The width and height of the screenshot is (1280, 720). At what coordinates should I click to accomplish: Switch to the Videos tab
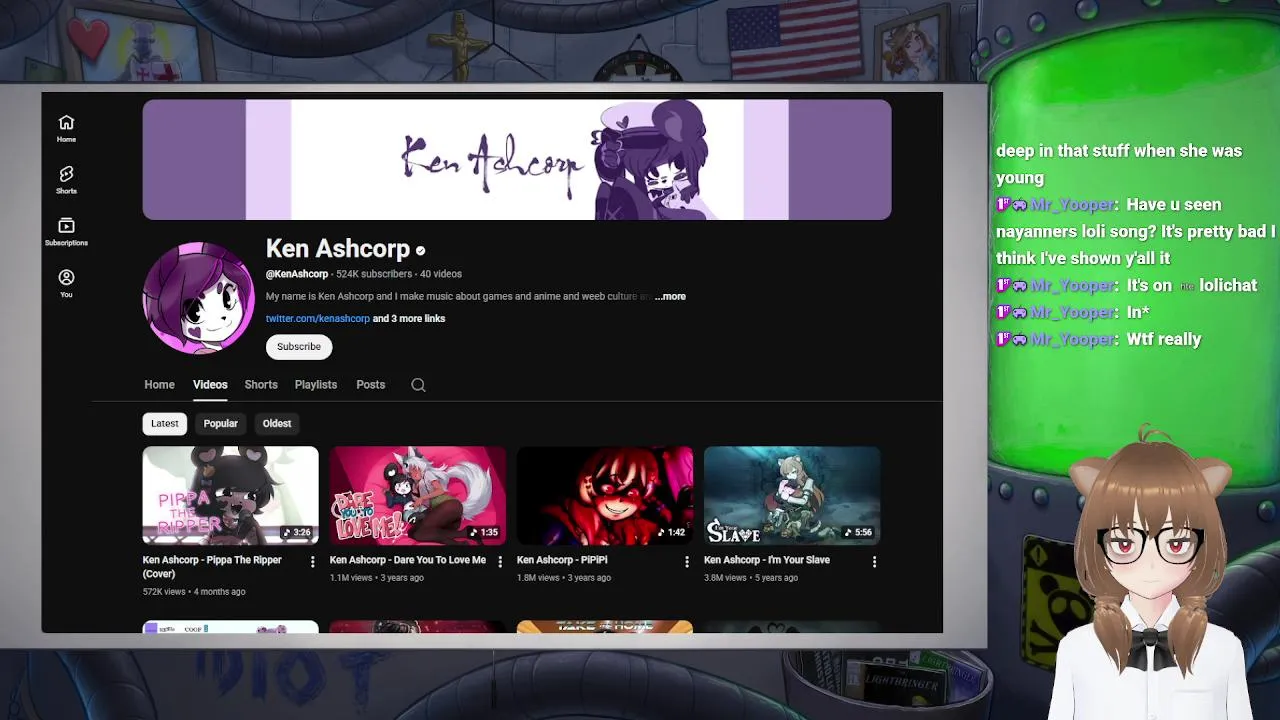tap(210, 384)
